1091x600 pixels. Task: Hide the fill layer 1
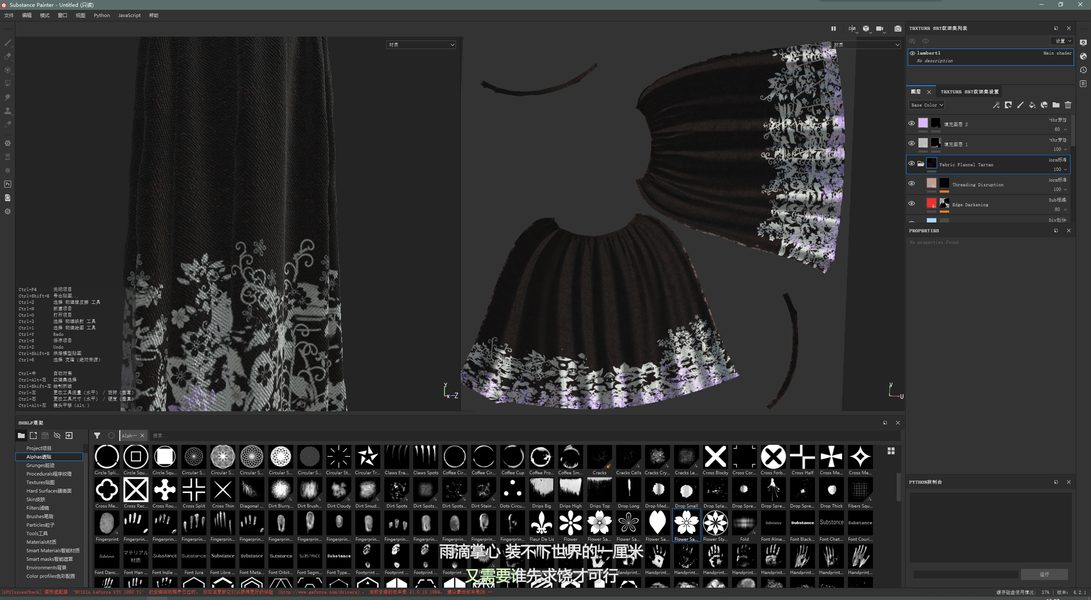point(911,143)
